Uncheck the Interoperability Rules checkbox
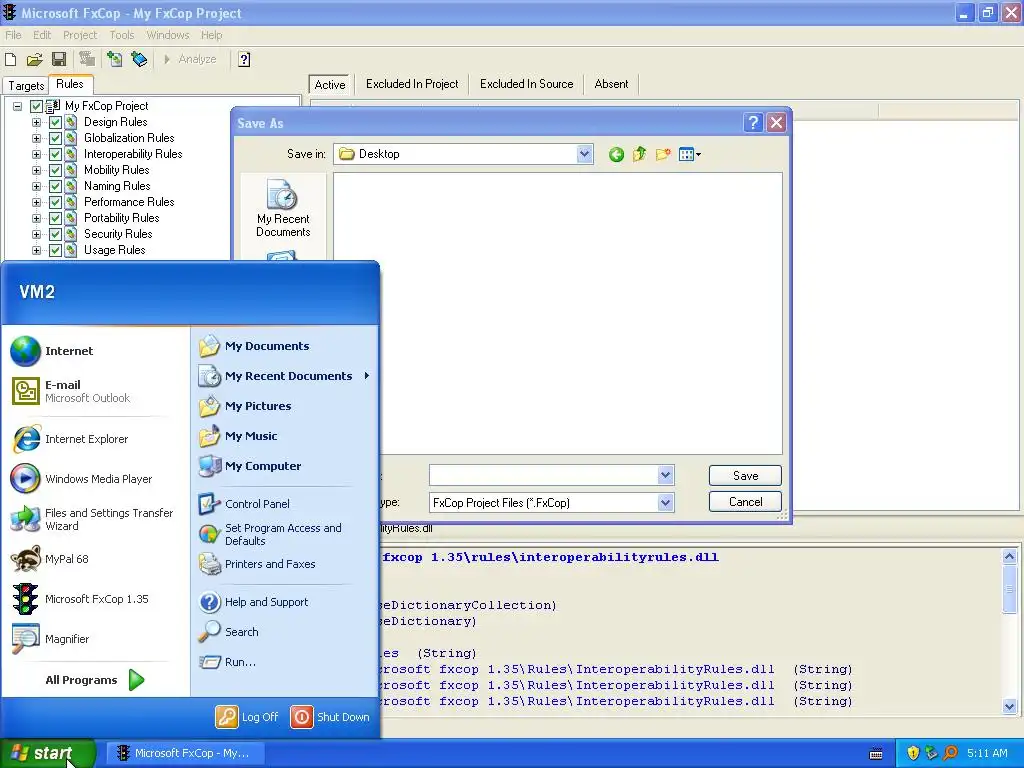This screenshot has height=768, width=1024. [56, 154]
